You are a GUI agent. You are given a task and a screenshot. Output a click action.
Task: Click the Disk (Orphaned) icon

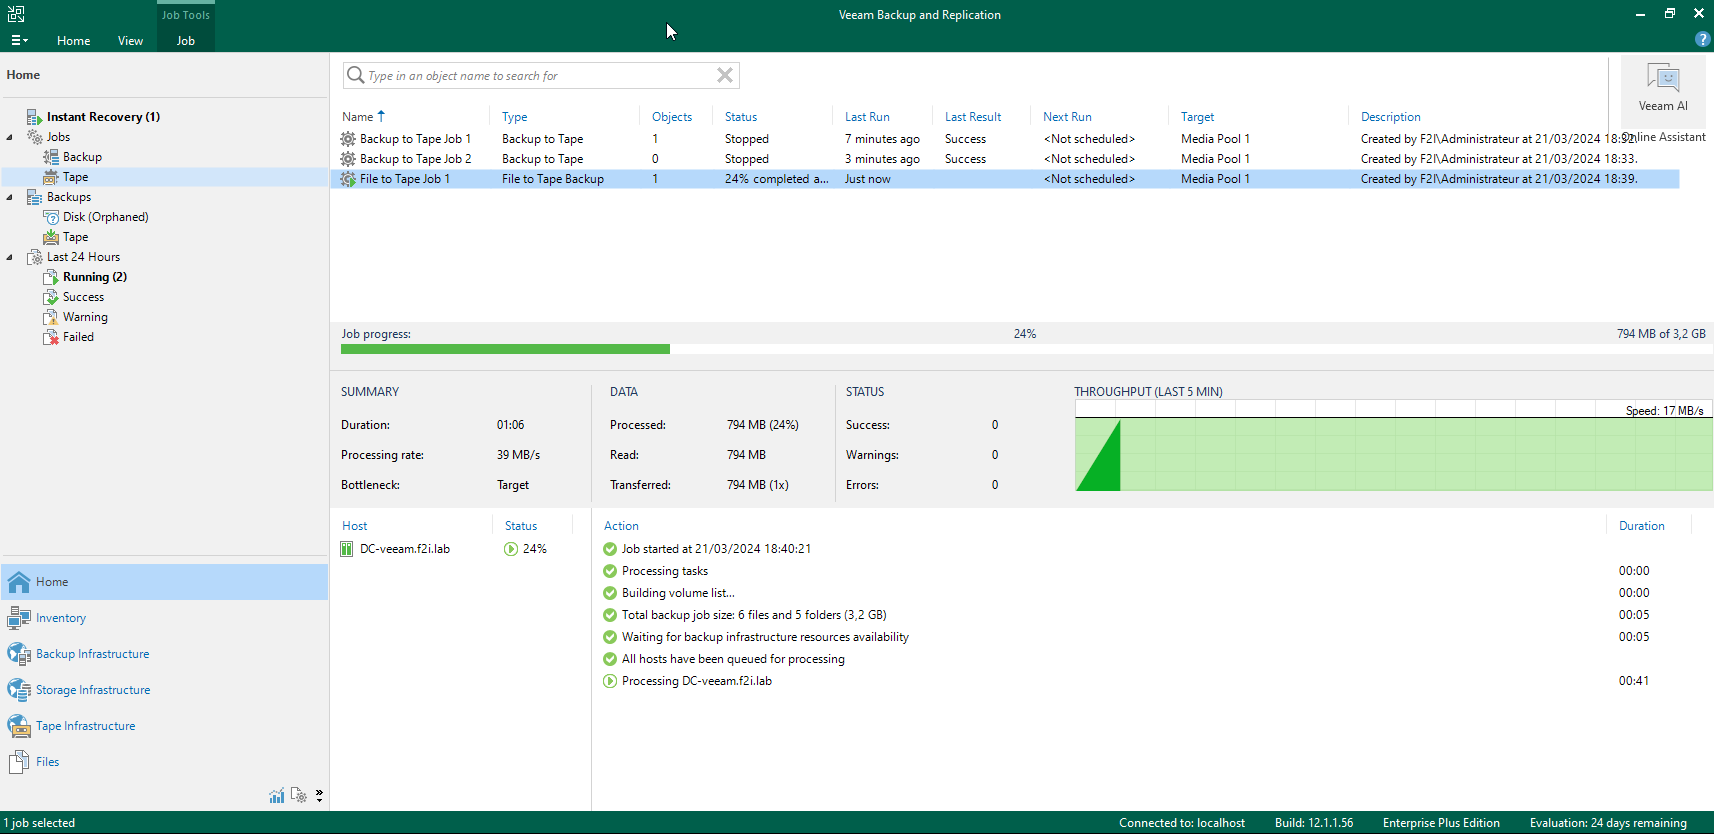tap(51, 217)
